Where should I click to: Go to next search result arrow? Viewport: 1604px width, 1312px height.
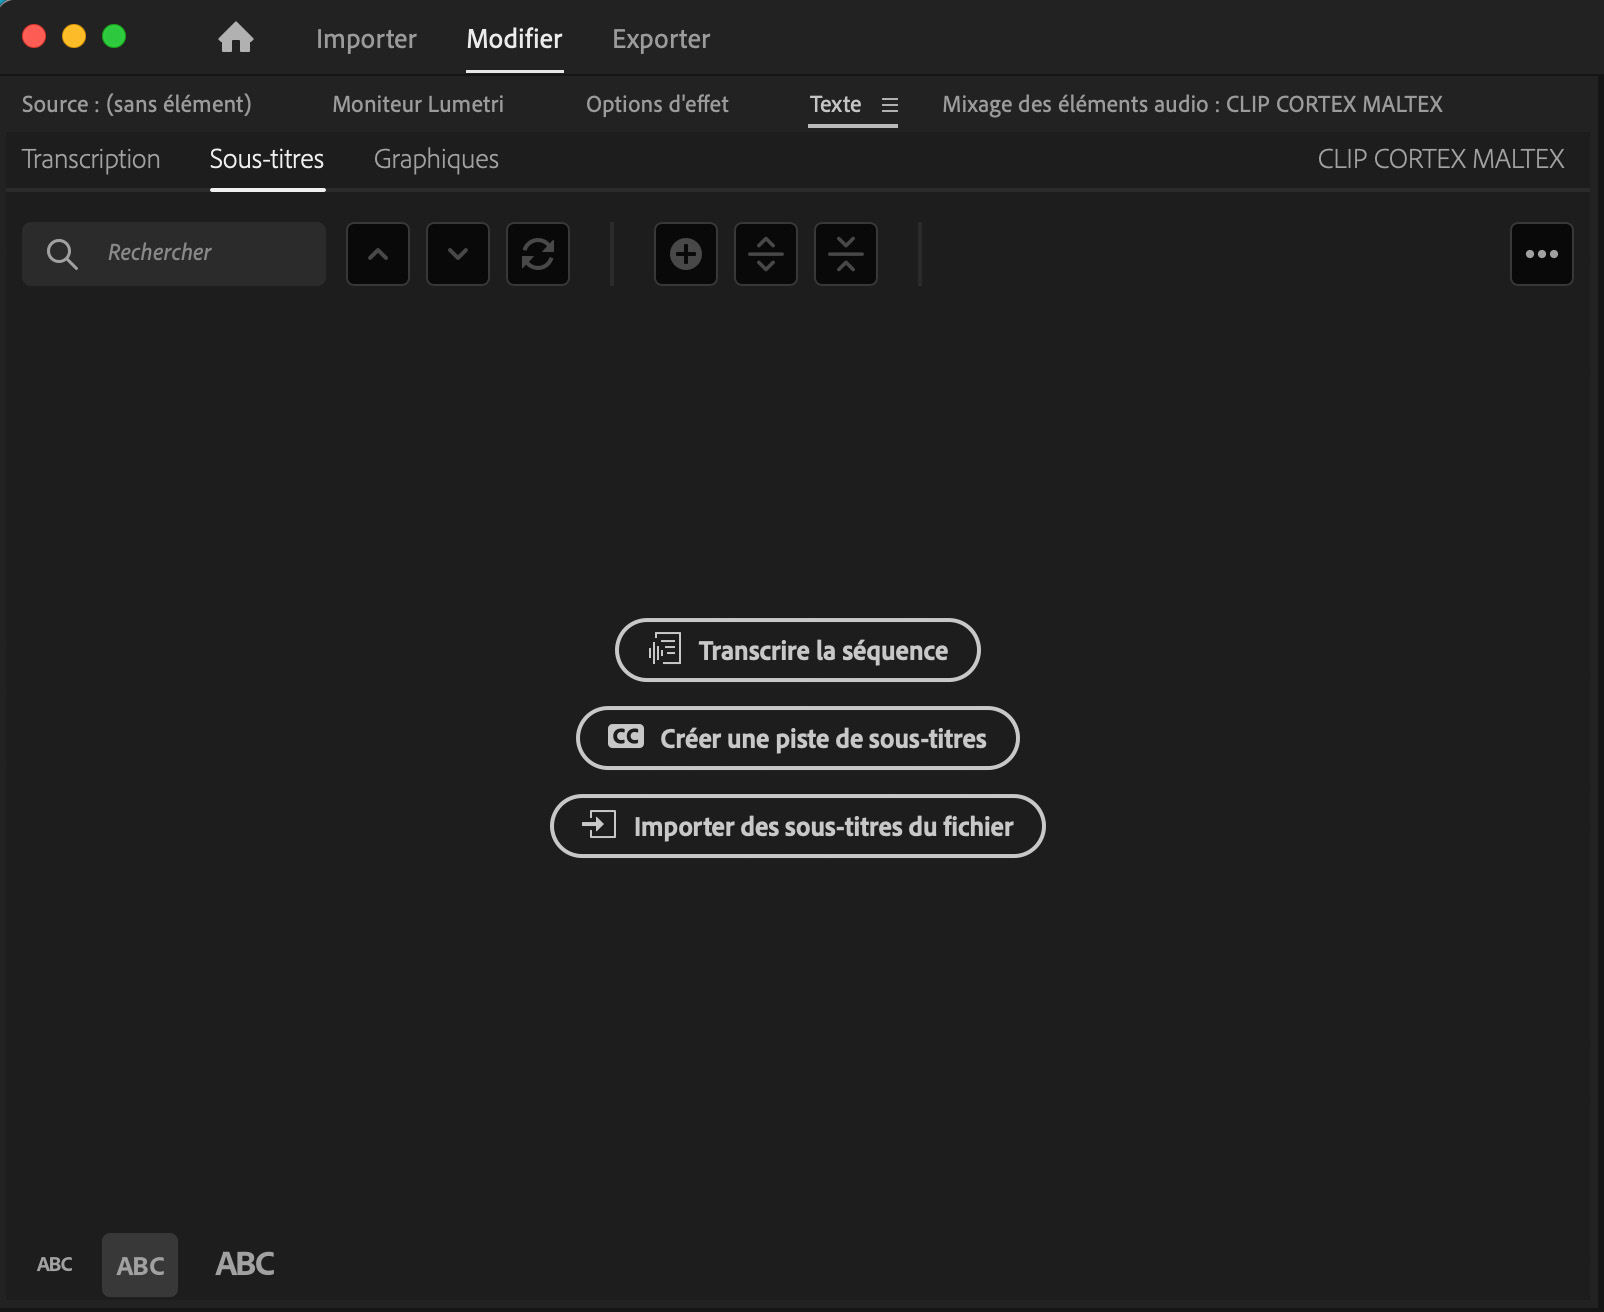458,254
